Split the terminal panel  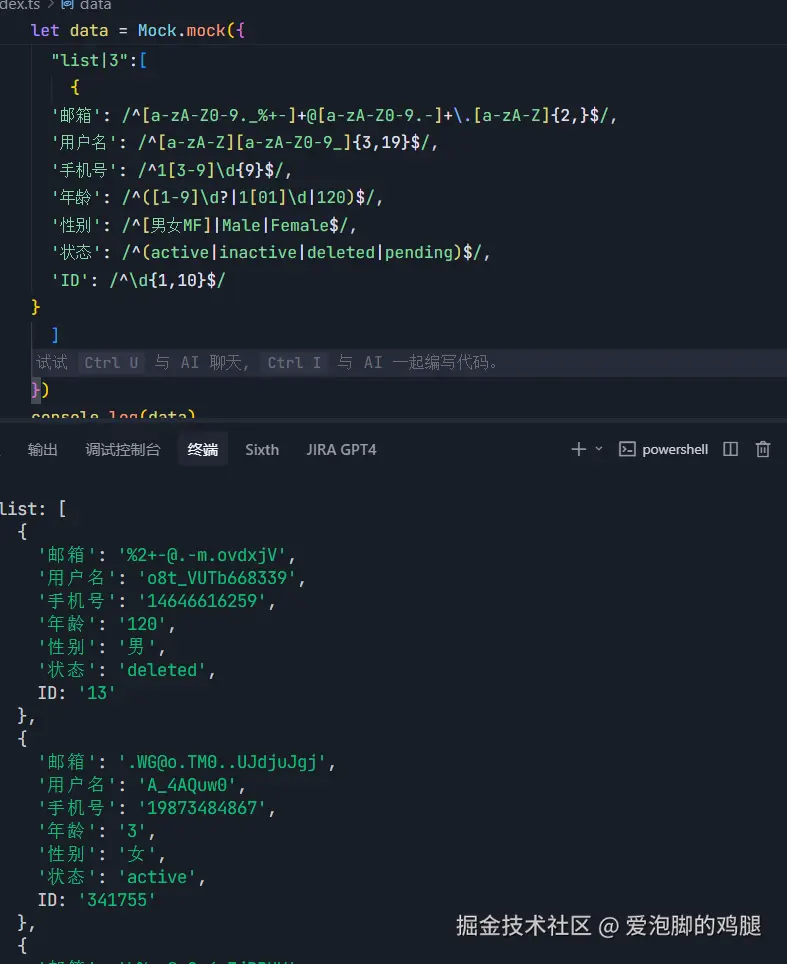click(730, 449)
